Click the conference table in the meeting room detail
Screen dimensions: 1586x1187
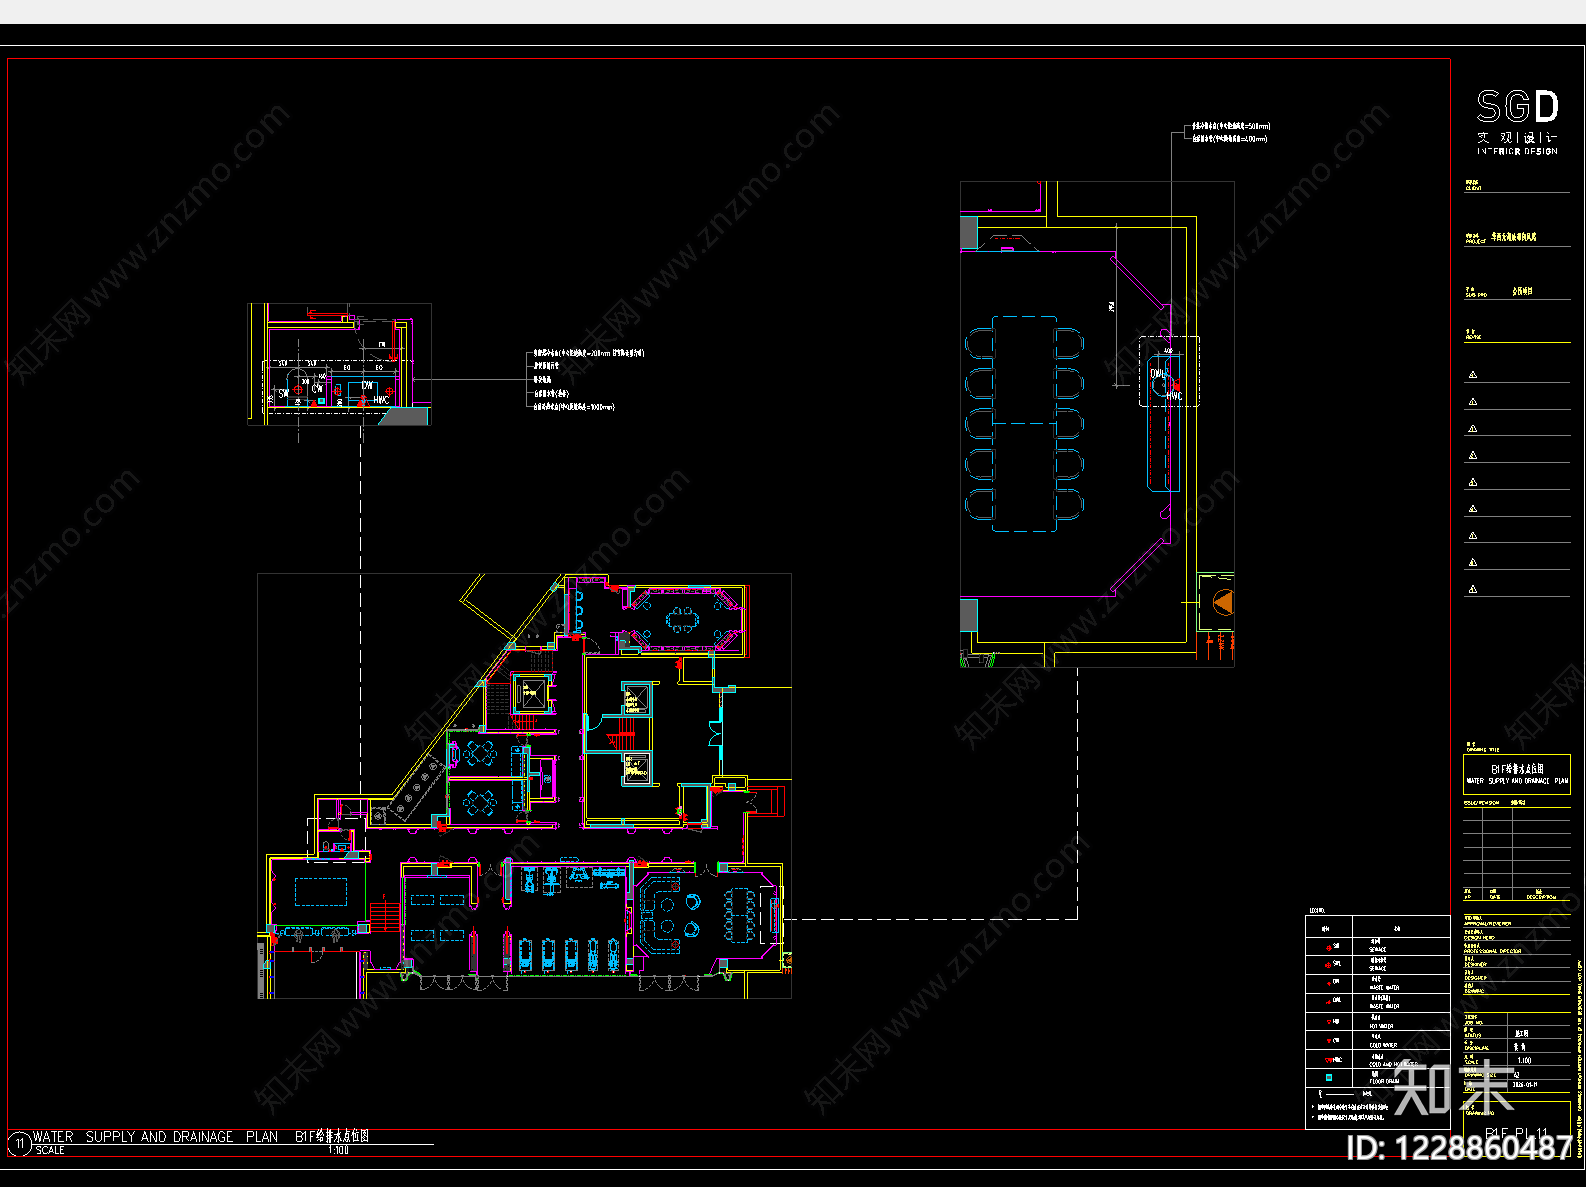click(x=1025, y=423)
